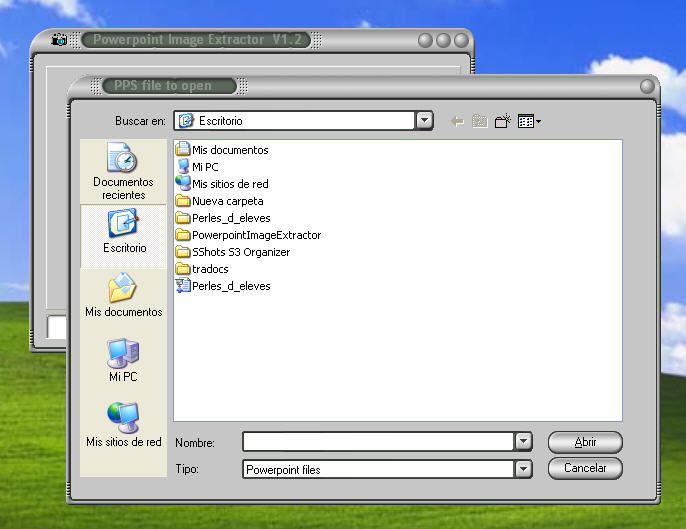Create a new folder with toolbar icon
Screen dimensions: 686x529
coord(503,121)
